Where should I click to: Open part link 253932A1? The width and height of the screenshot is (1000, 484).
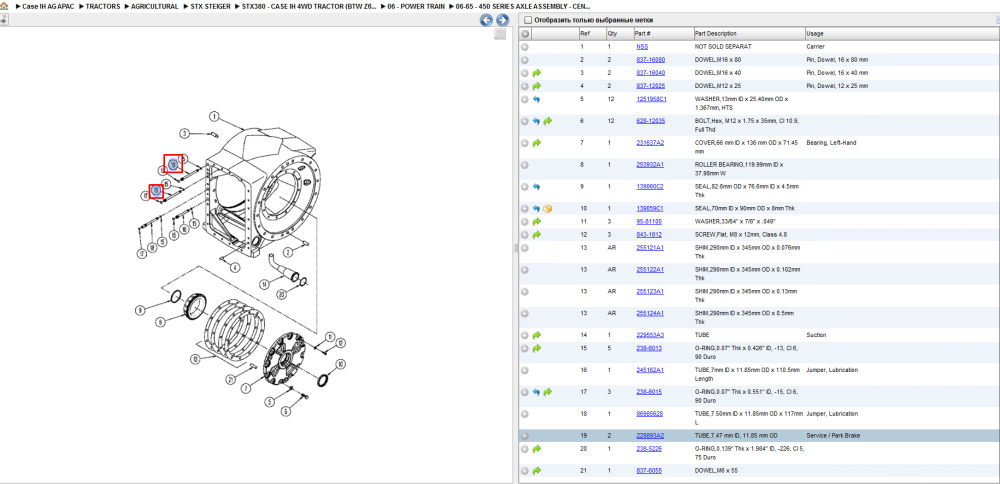coord(649,165)
